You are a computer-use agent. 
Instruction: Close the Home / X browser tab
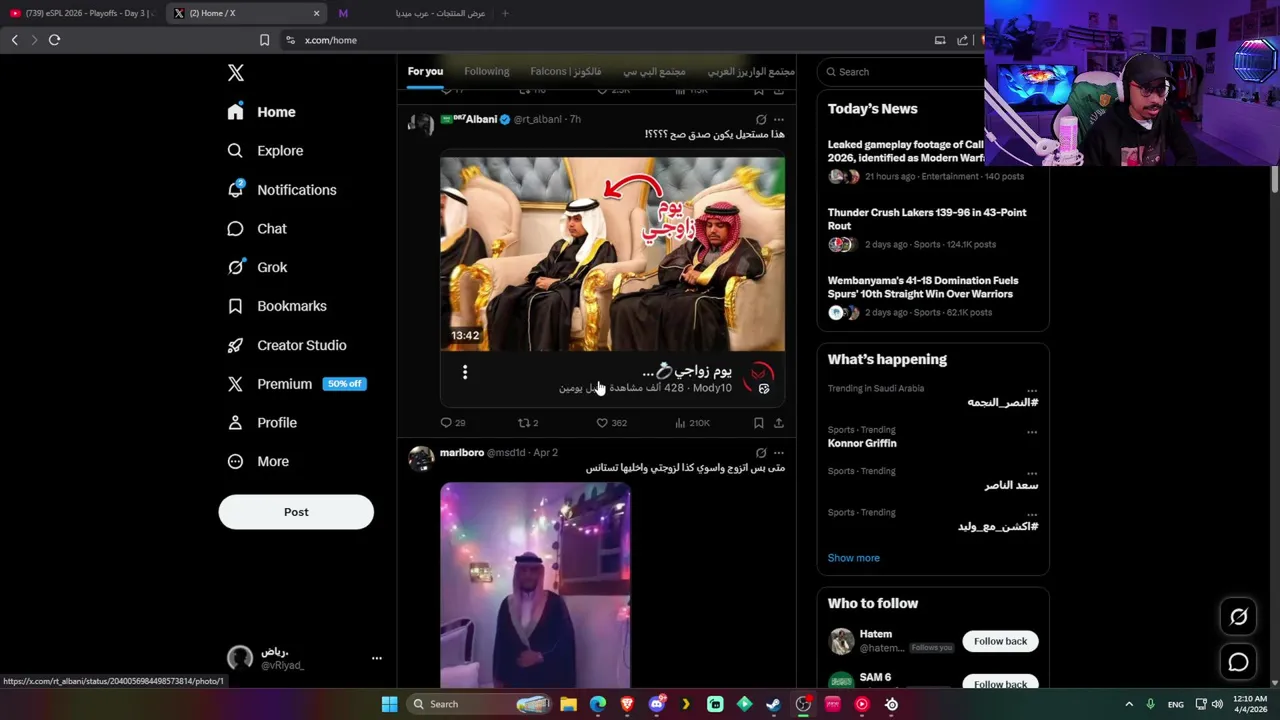pos(317,13)
